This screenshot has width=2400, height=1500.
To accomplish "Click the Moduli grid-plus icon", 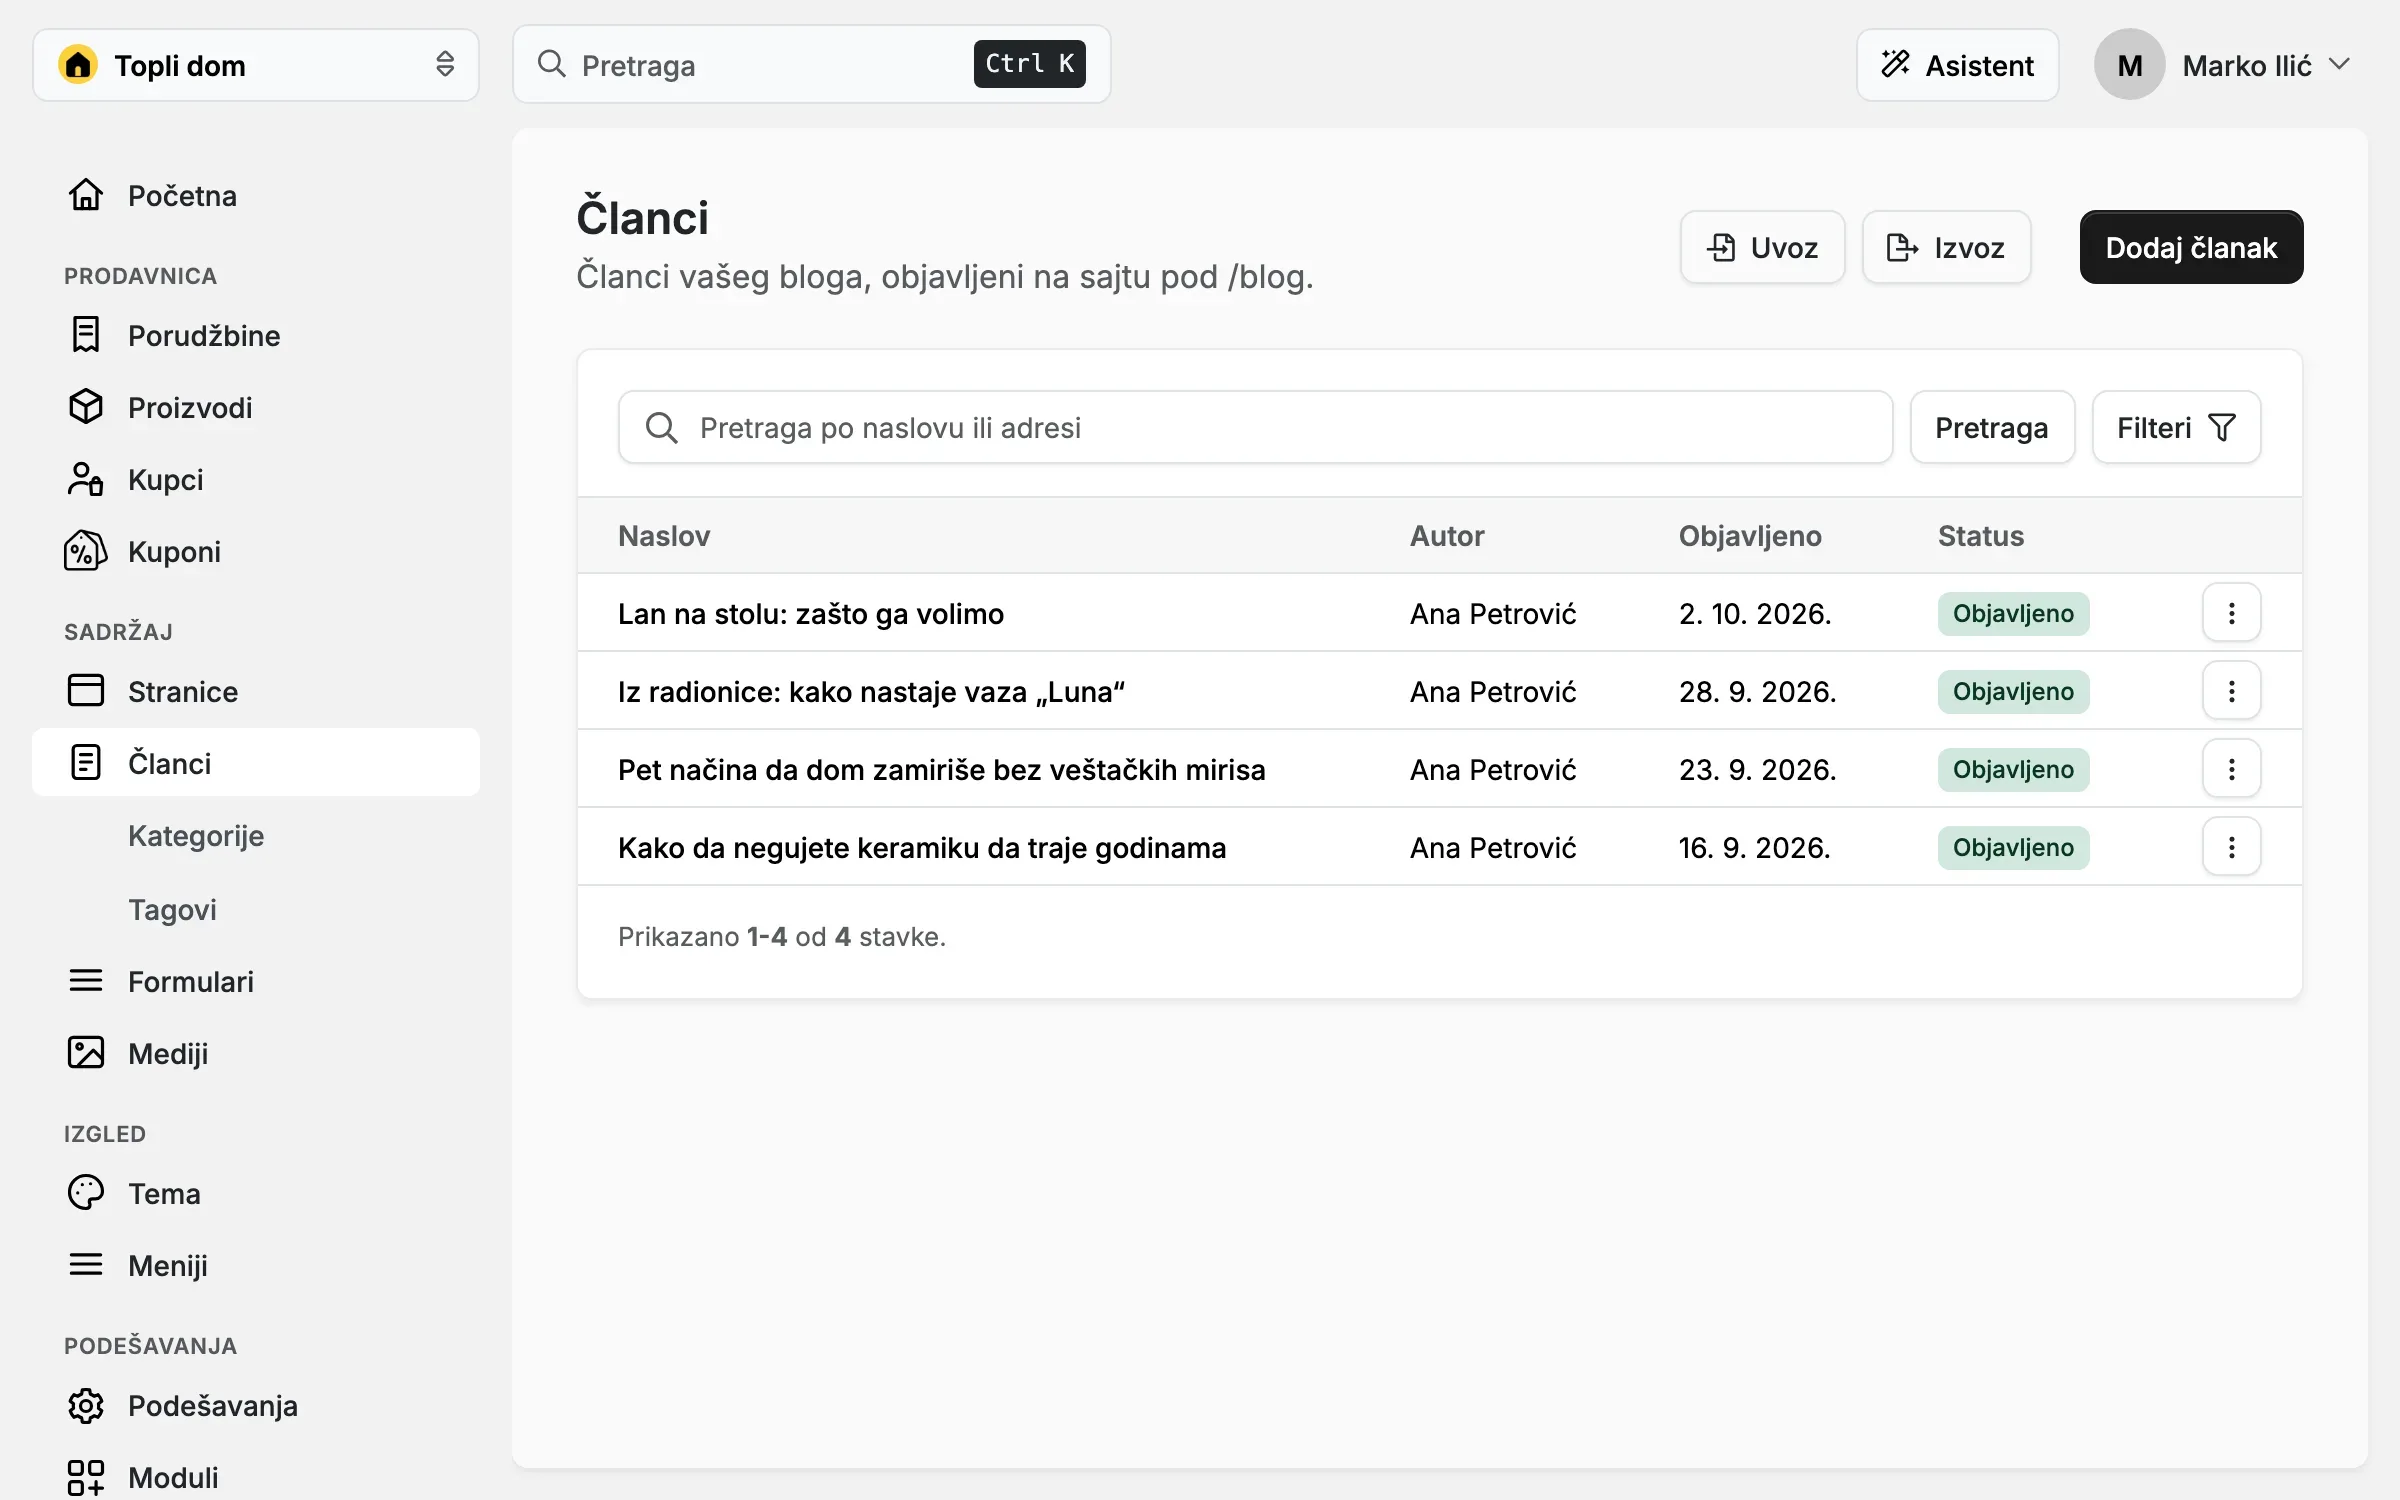I will [x=86, y=1477].
